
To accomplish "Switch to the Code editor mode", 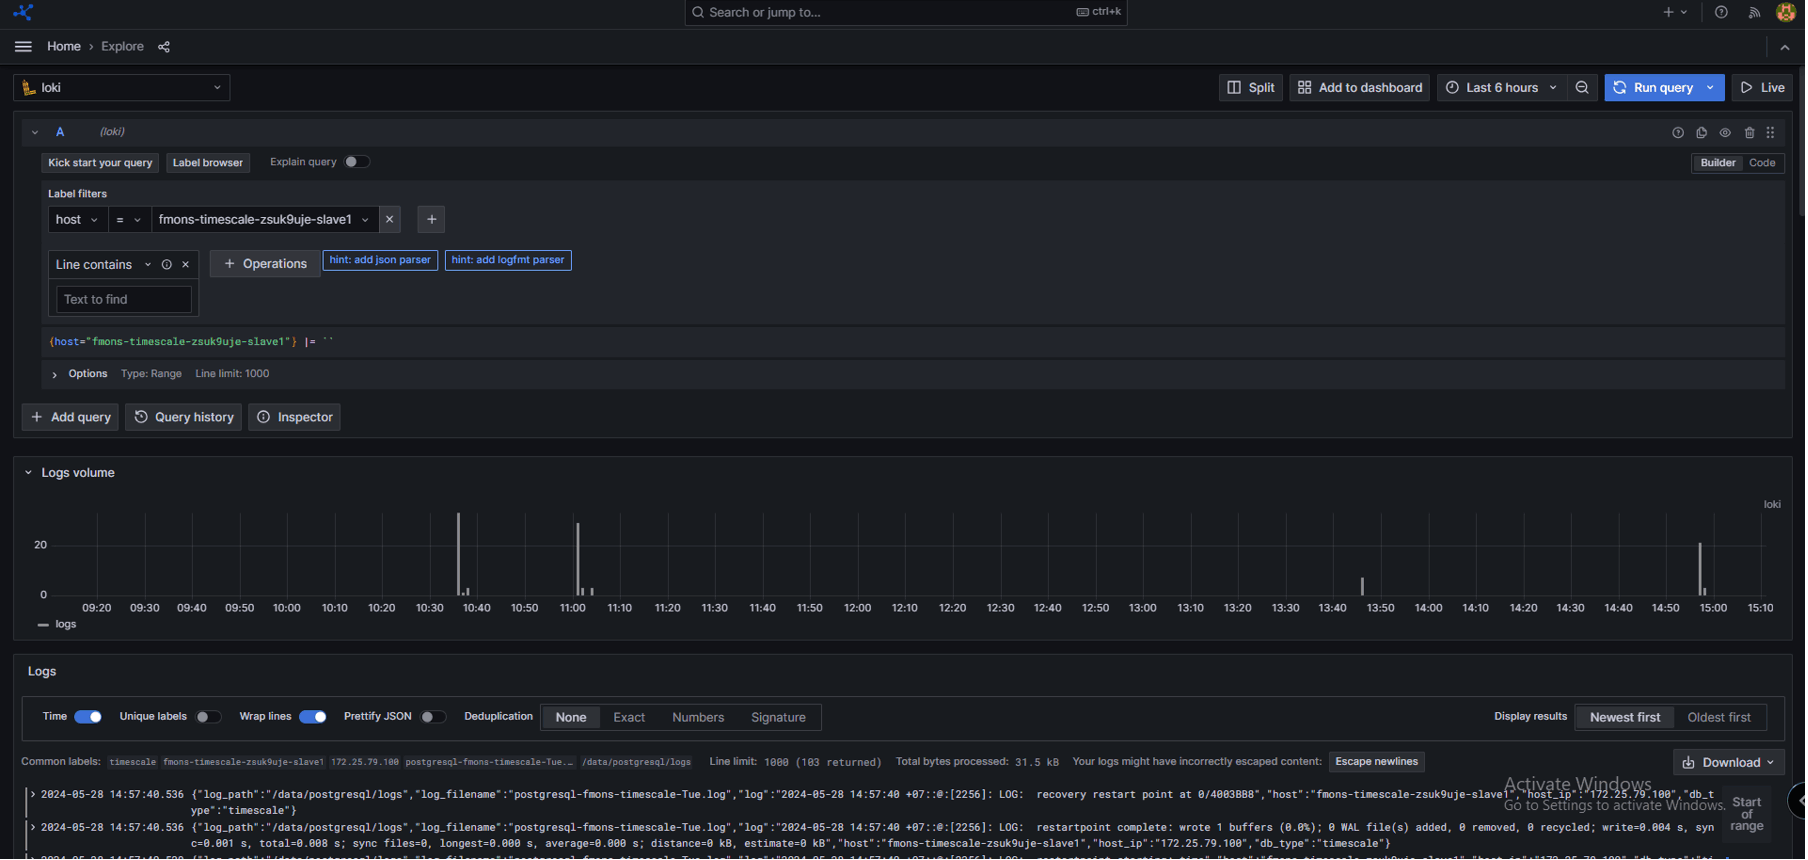I will (1764, 163).
